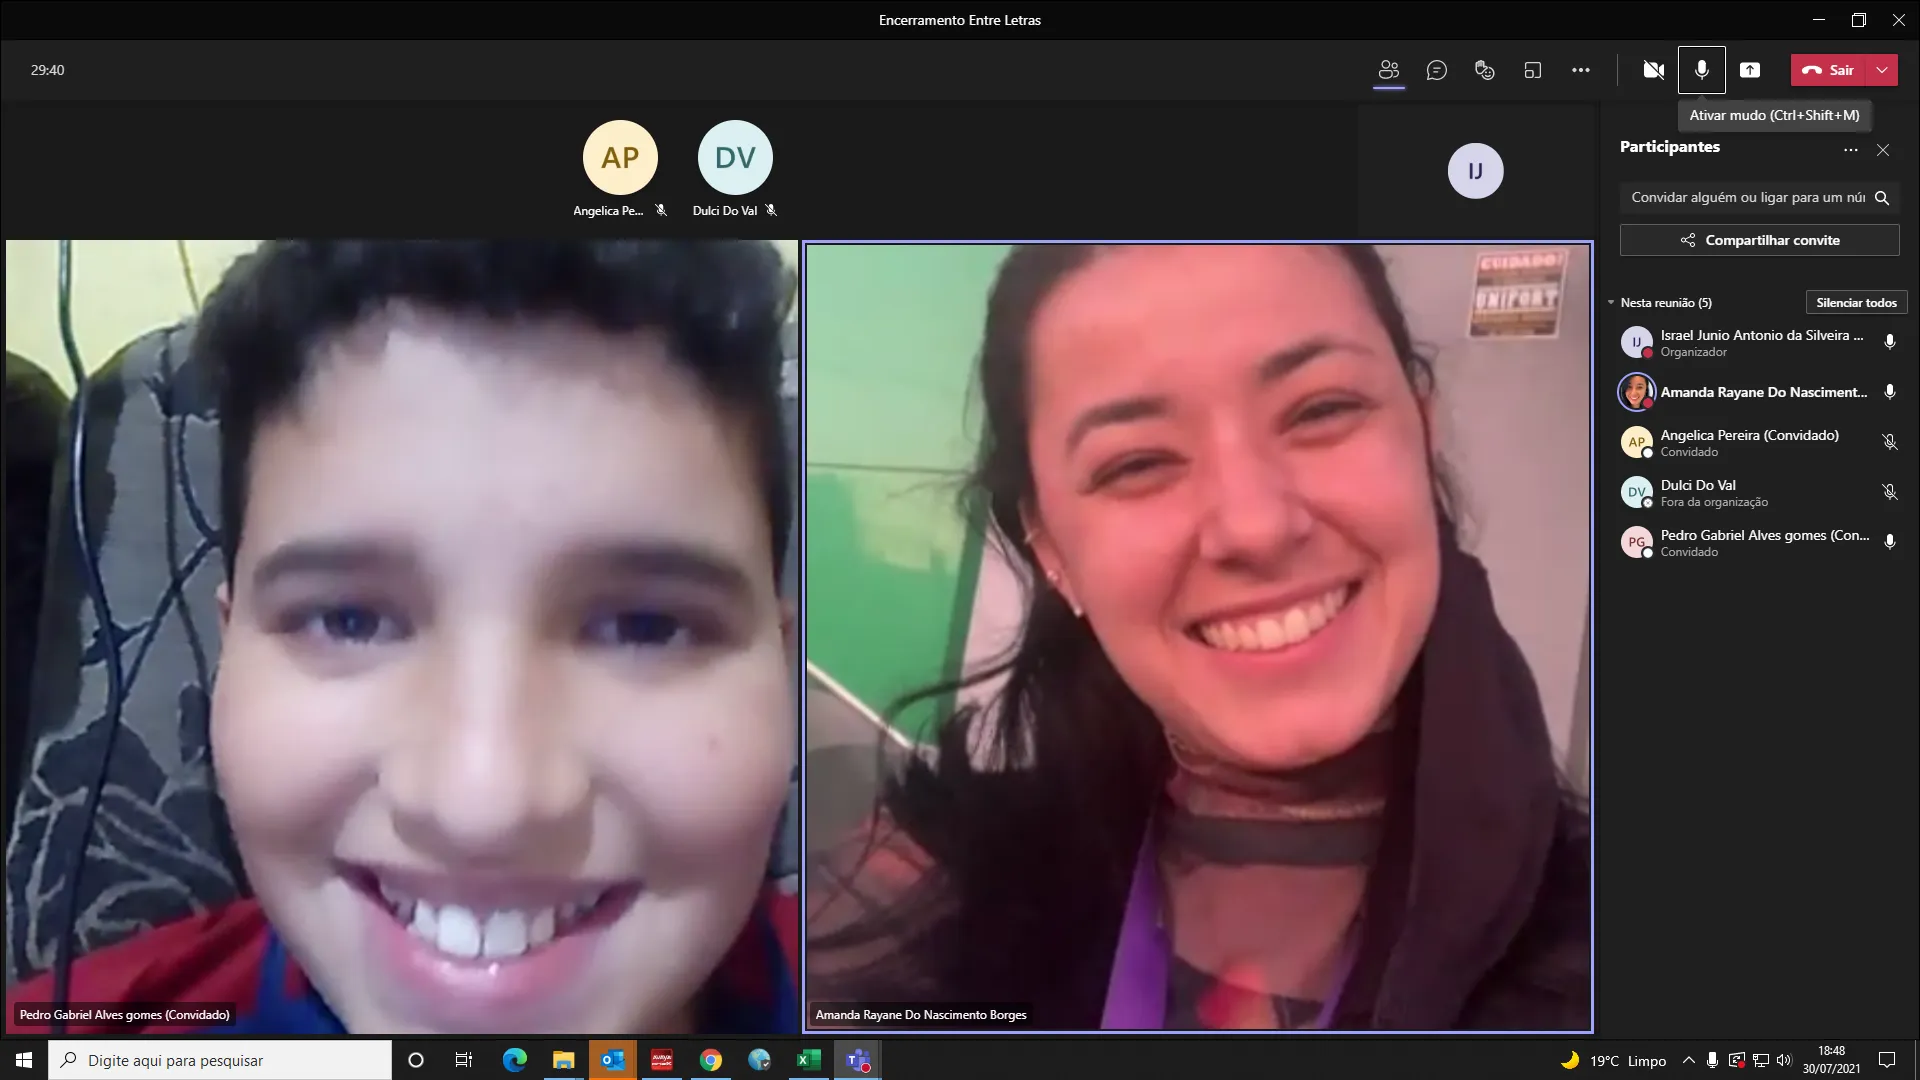
Task: Open Microsoft Teams in the taskbar
Action: coord(857,1060)
